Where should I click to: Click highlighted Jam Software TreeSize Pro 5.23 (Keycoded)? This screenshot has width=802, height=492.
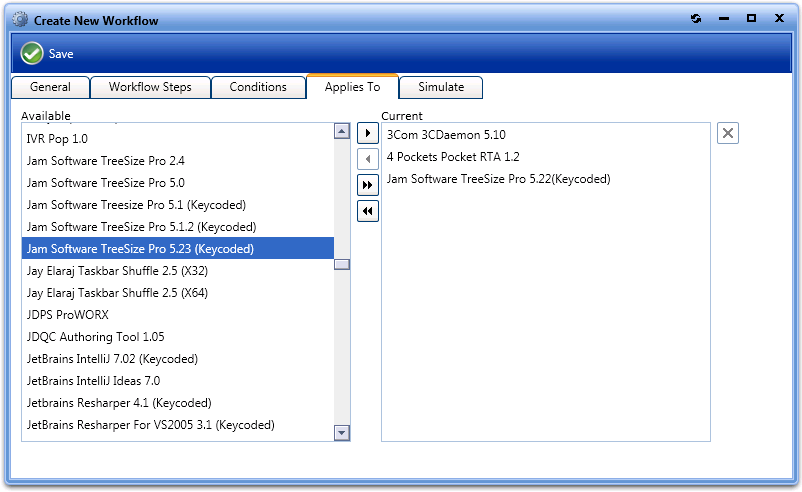[178, 249]
